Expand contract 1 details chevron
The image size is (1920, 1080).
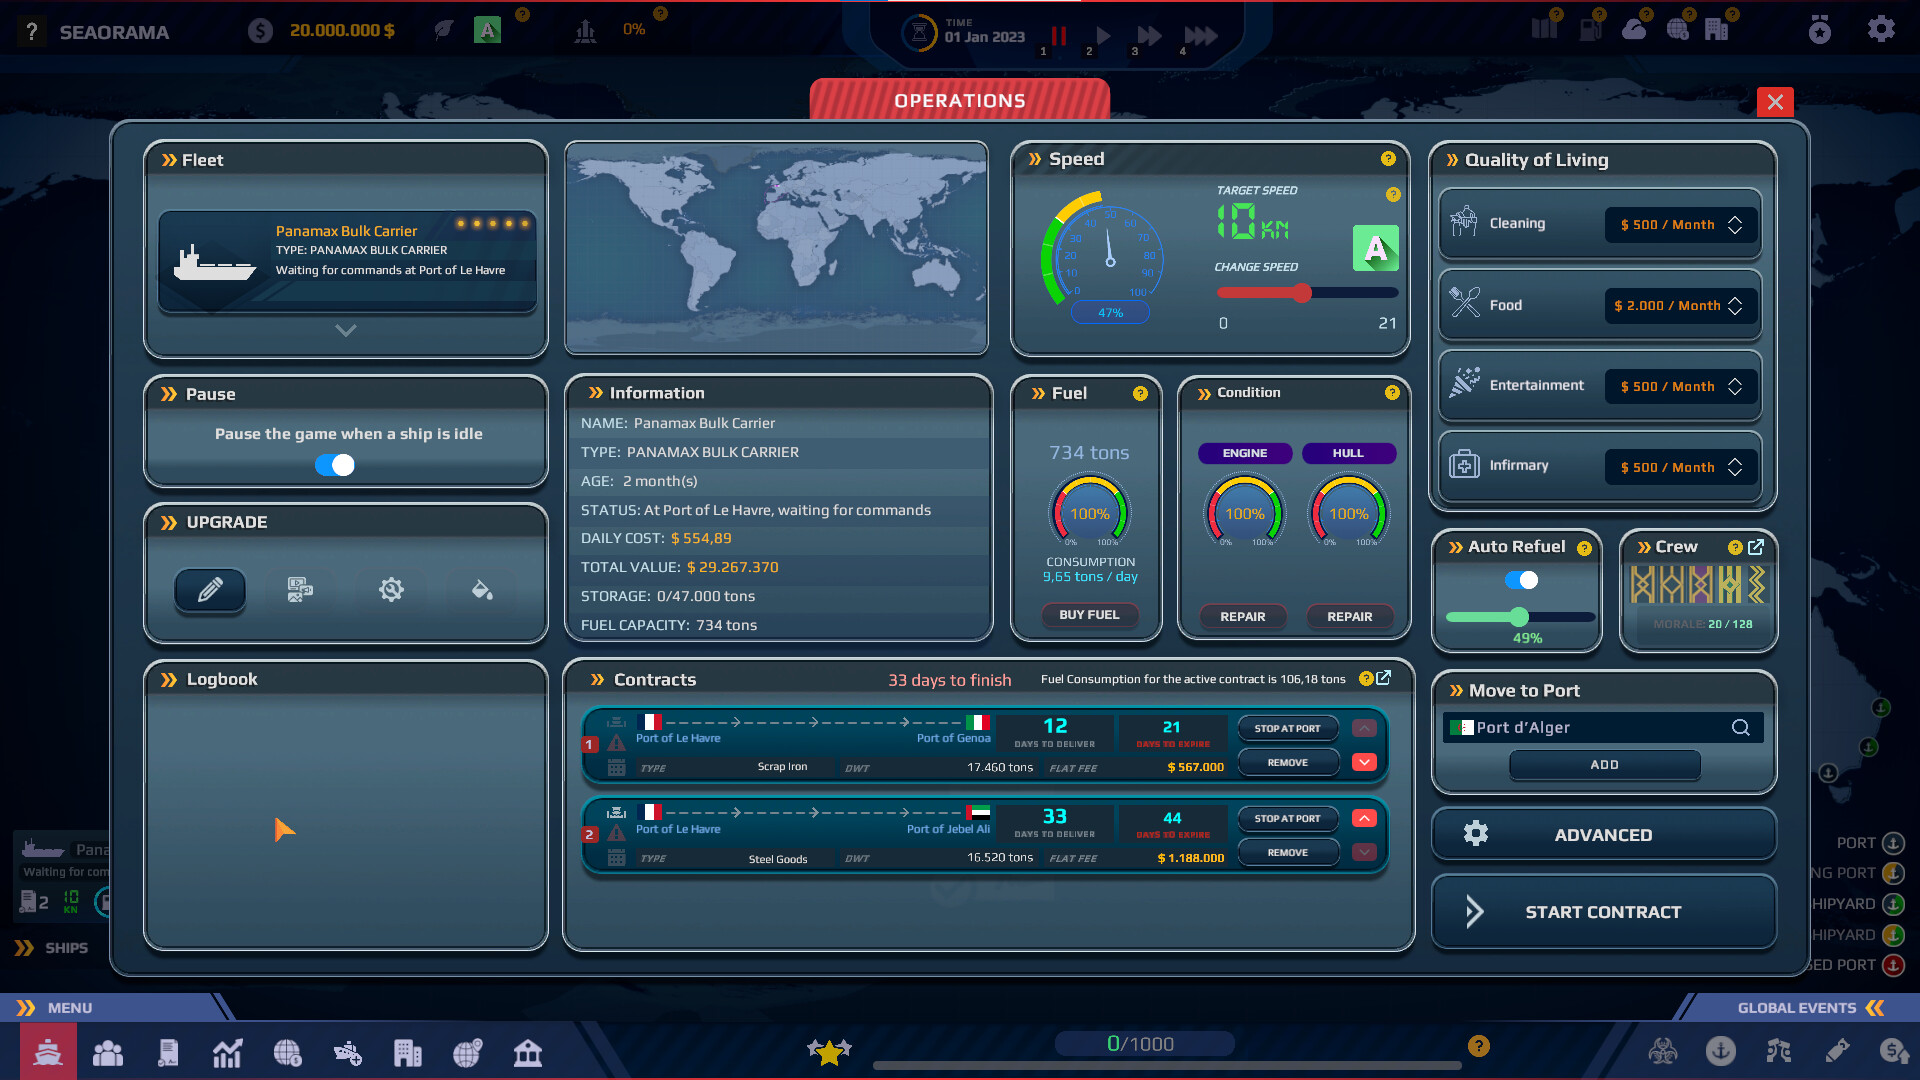click(x=1366, y=764)
